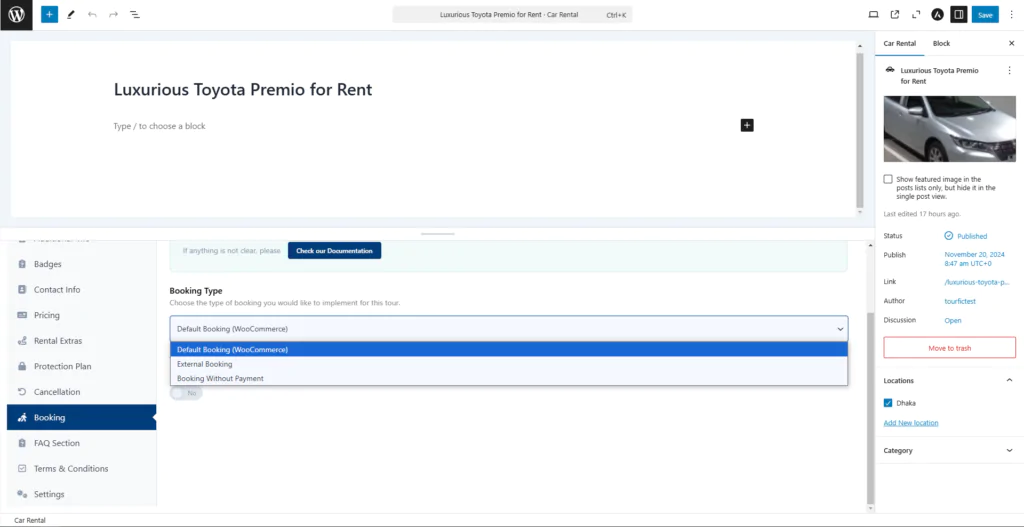
Task: Click the FAQ Section sidebar icon
Action: click(22, 443)
